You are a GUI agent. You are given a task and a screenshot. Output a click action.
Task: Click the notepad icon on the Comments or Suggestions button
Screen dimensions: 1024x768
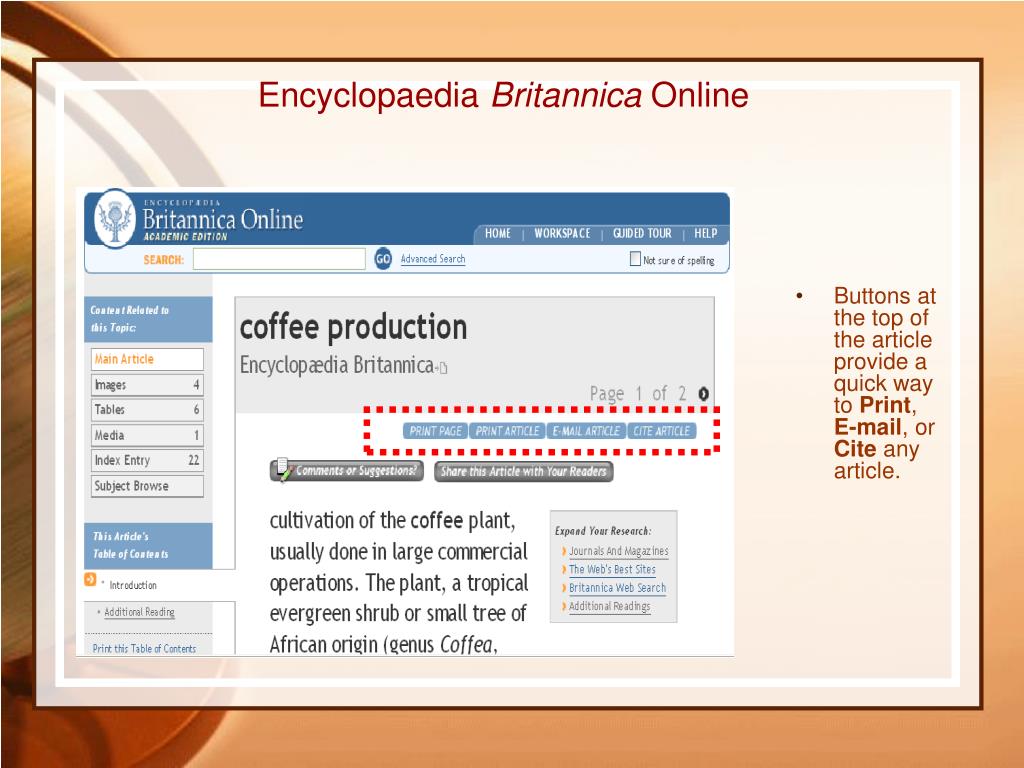(283, 469)
